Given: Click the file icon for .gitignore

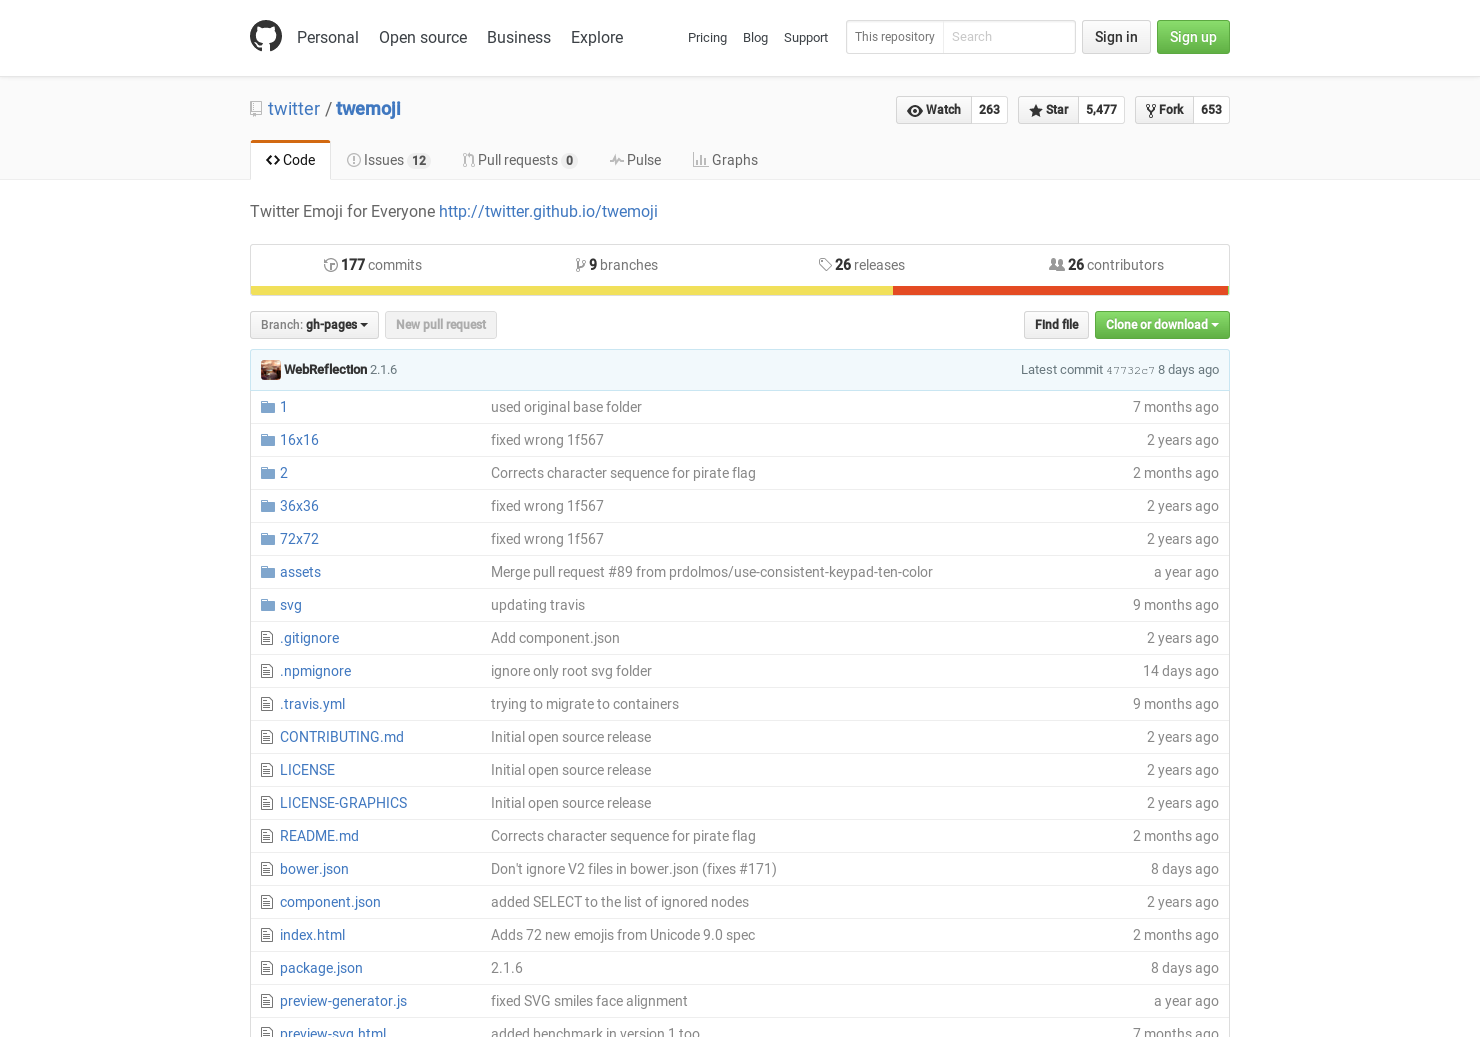Looking at the screenshot, I should [x=267, y=638].
